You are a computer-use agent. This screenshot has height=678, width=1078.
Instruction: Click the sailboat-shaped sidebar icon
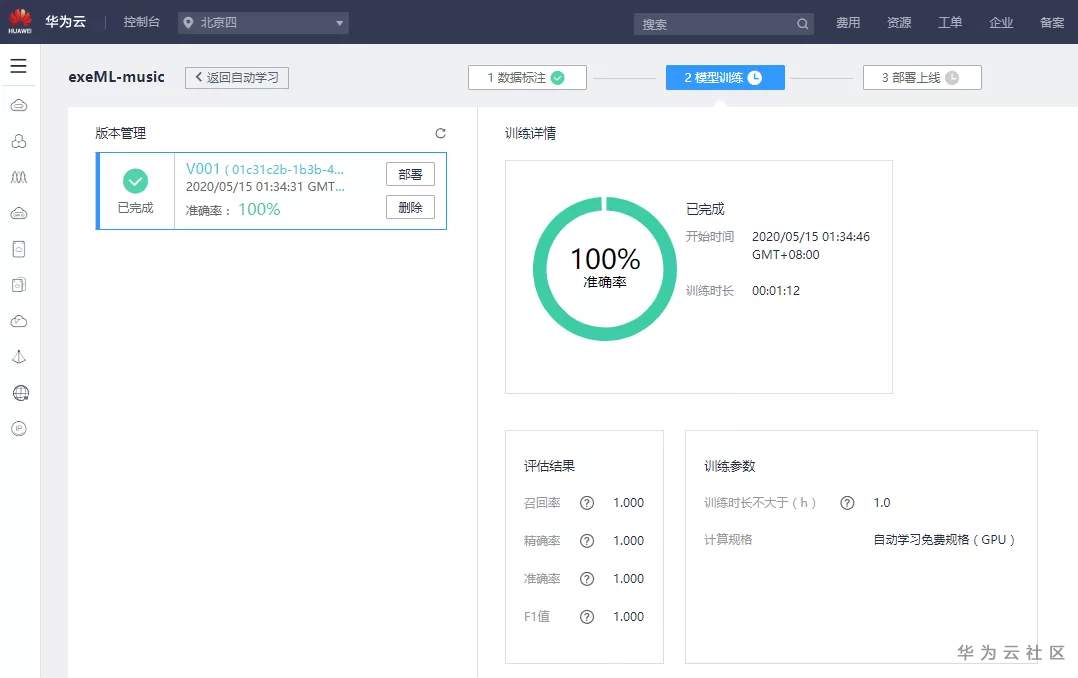point(19,357)
